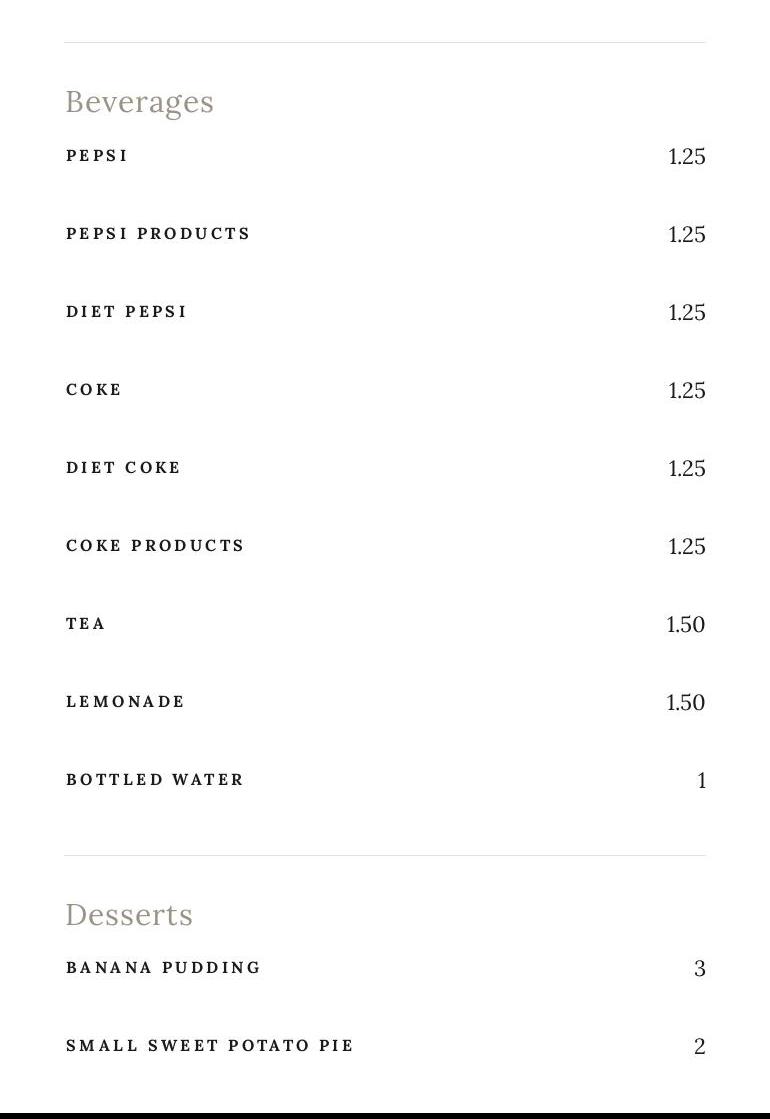770x1119 pixels.
Task: Select the Lemonade menu item
Action: (125, 702)
